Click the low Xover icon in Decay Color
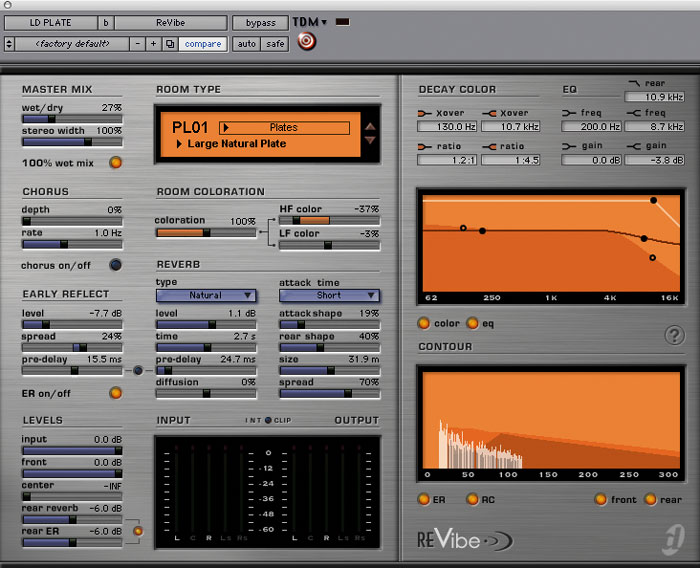This screenshot has height=568, width=700. pos(425,113)
